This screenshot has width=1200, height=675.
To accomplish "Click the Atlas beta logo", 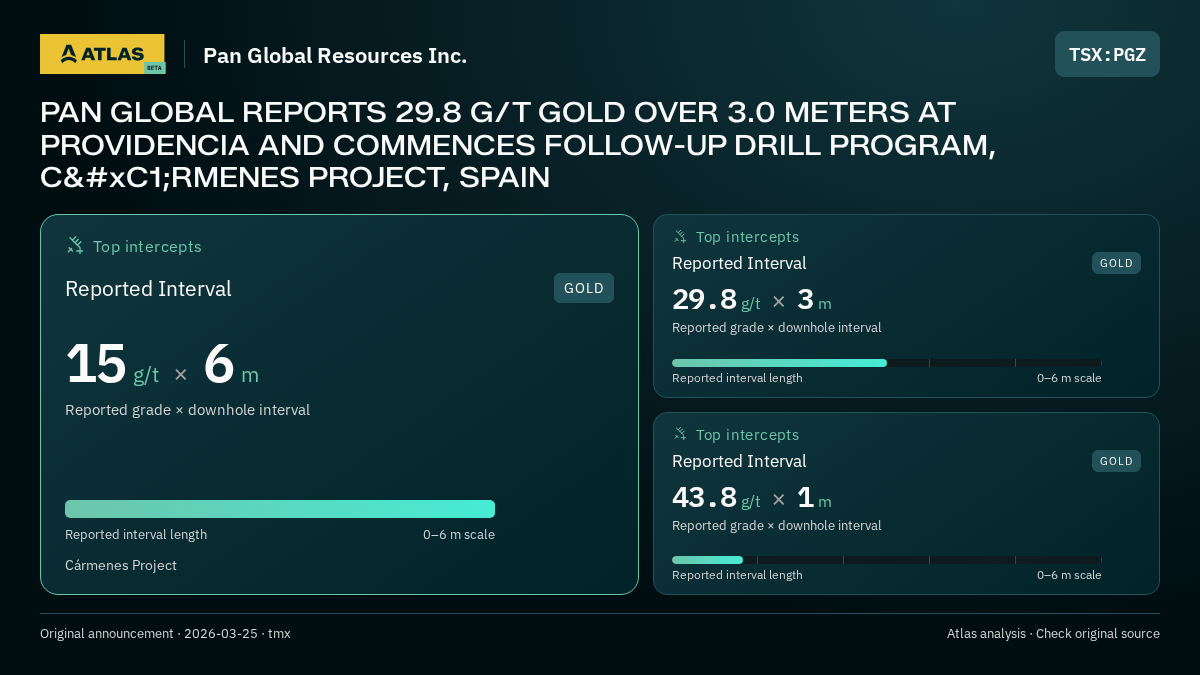I will point(102,54).
